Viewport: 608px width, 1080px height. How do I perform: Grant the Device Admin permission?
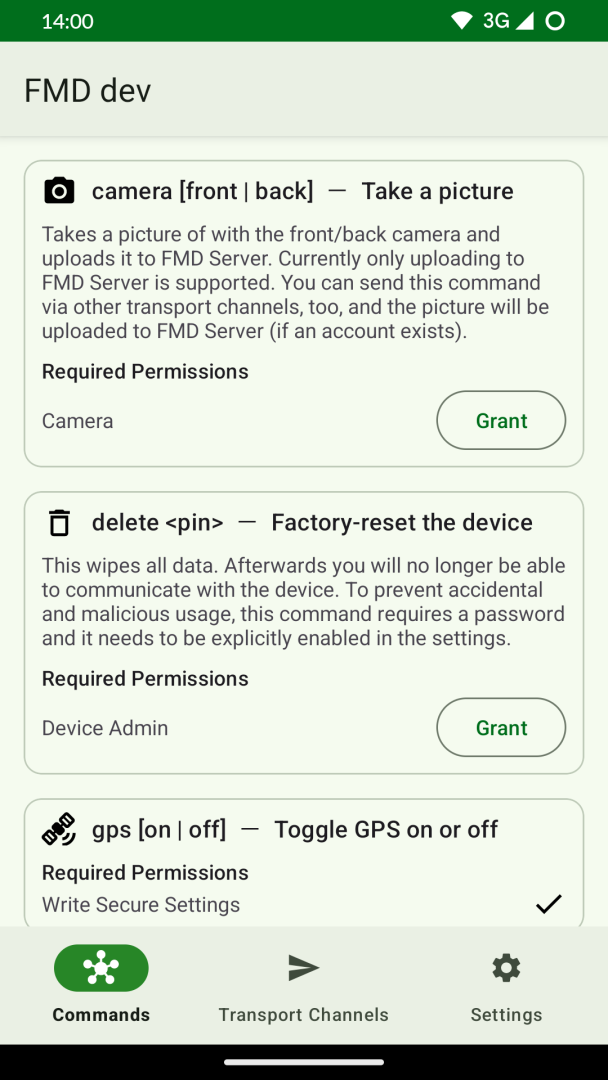(x=501, y=728)
